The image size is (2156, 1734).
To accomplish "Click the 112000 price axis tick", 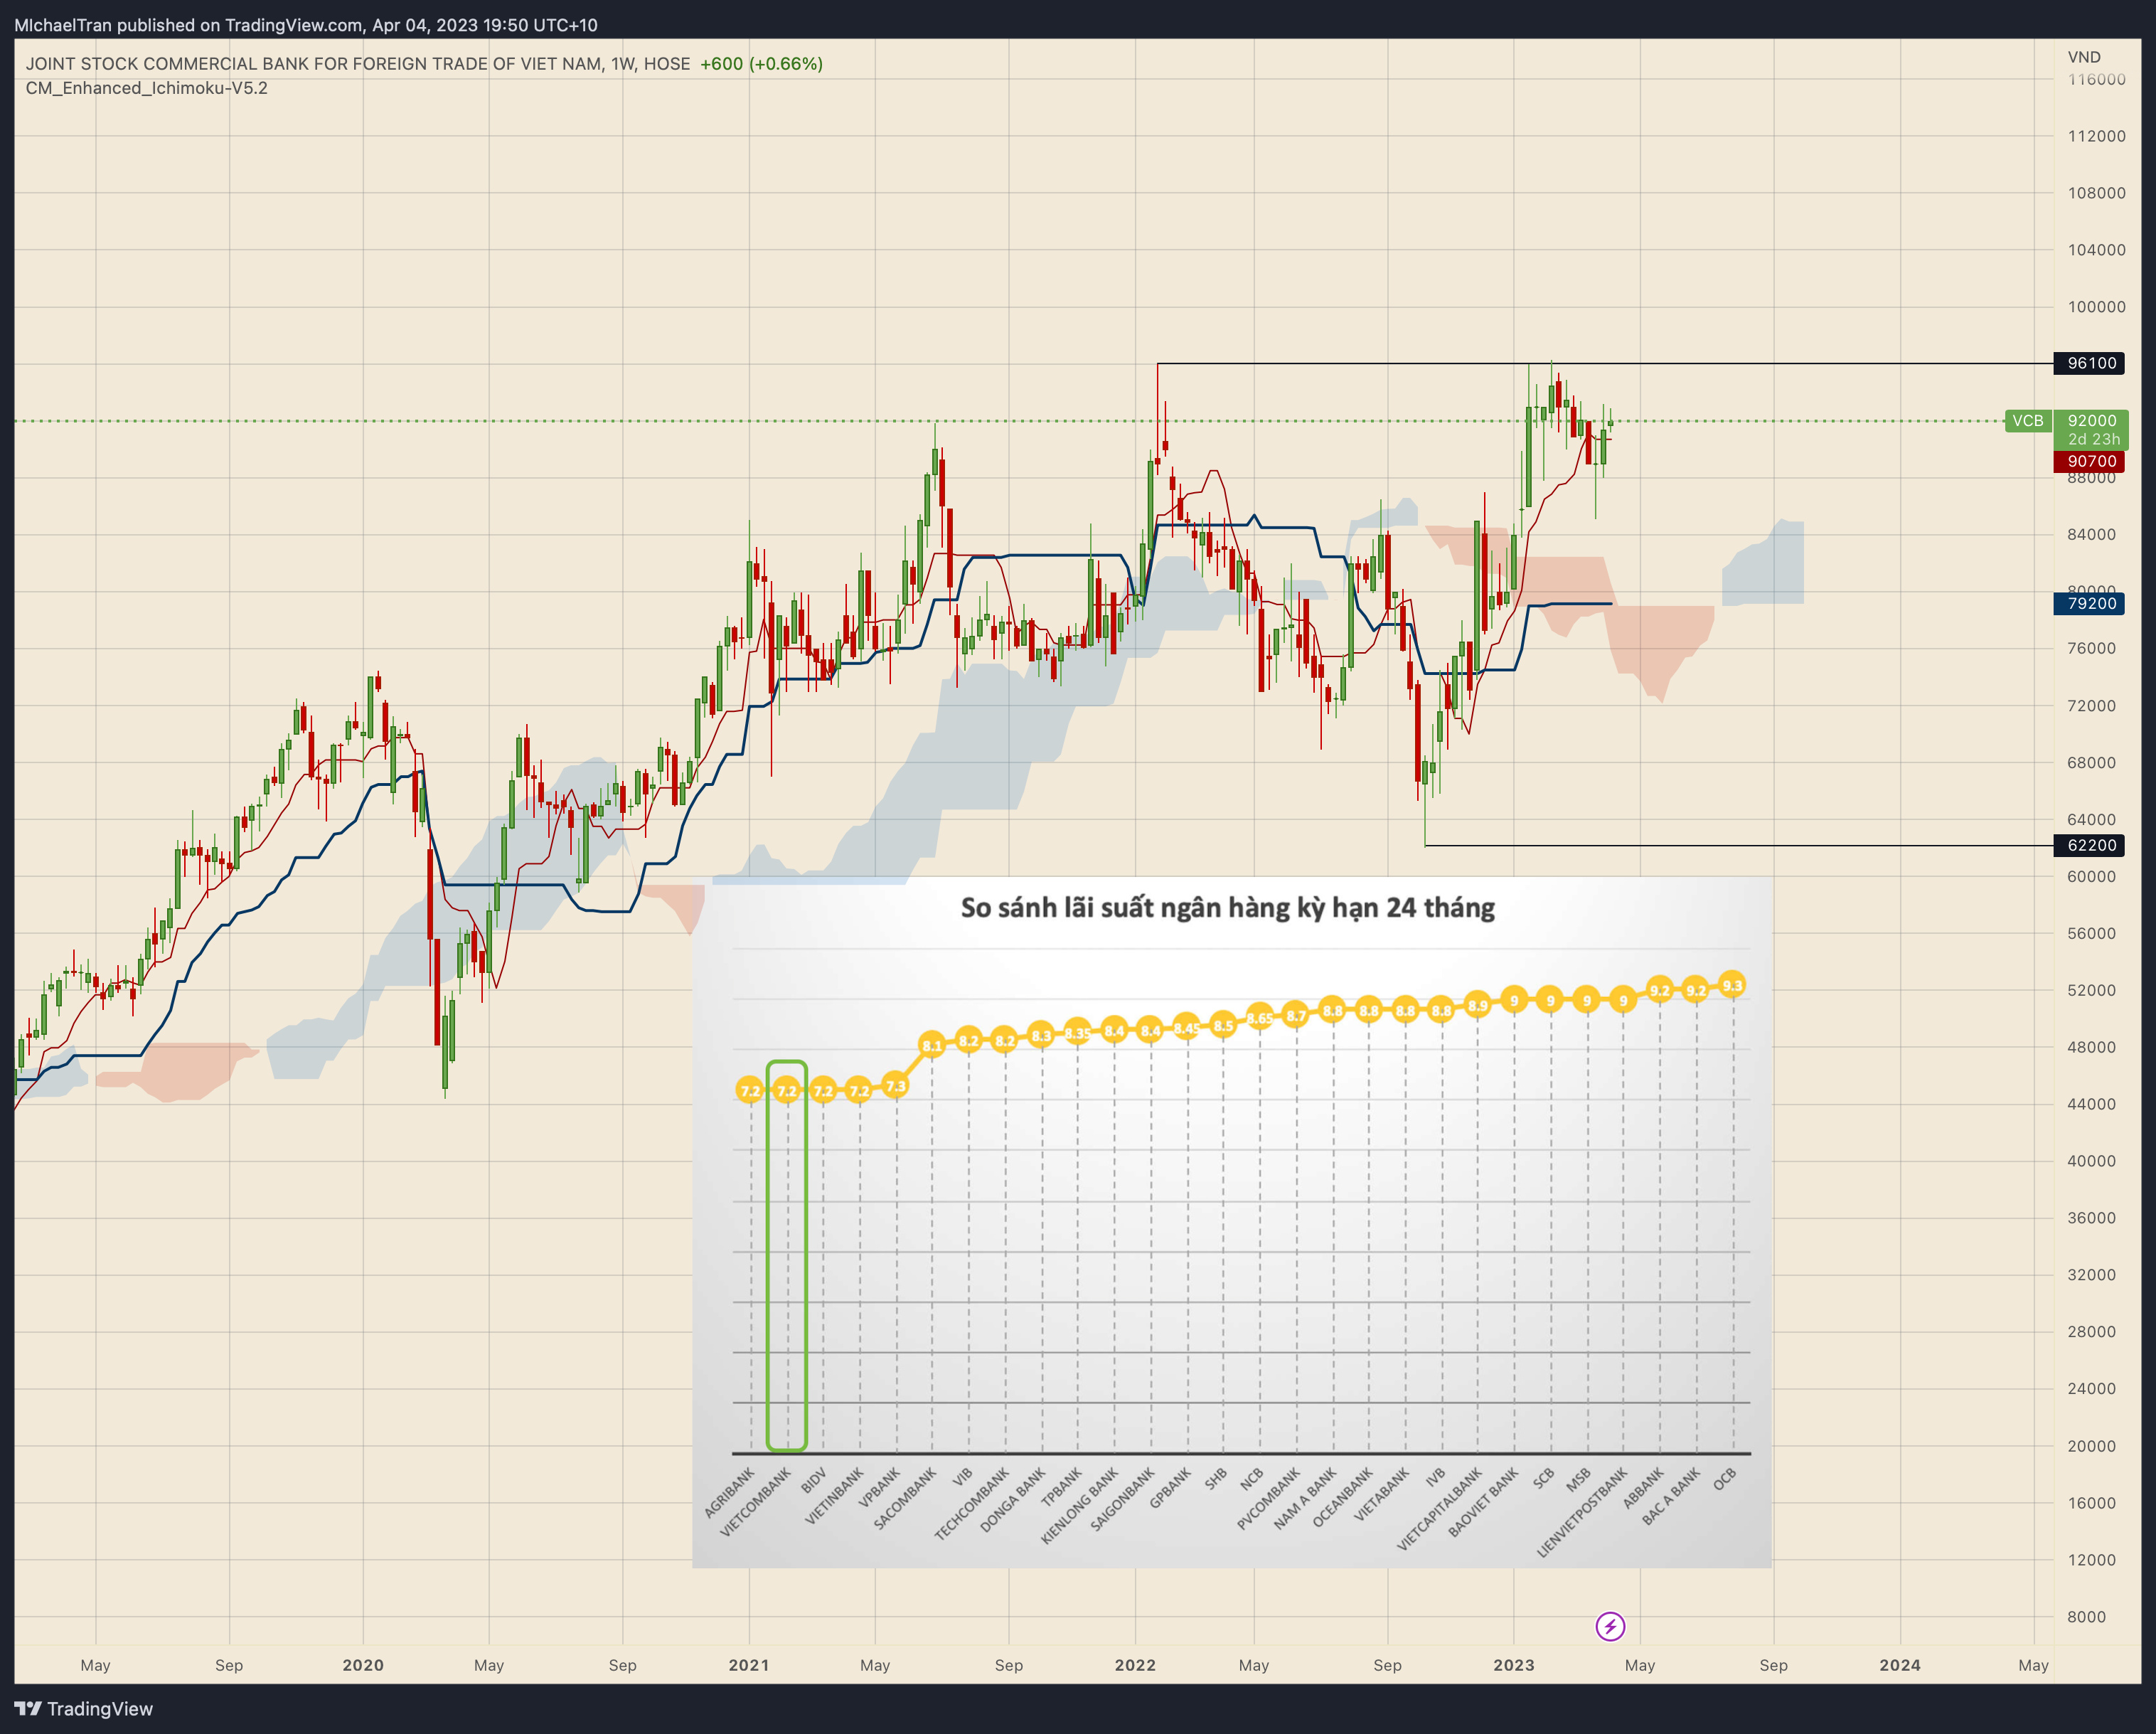I will click(2096, 136).
